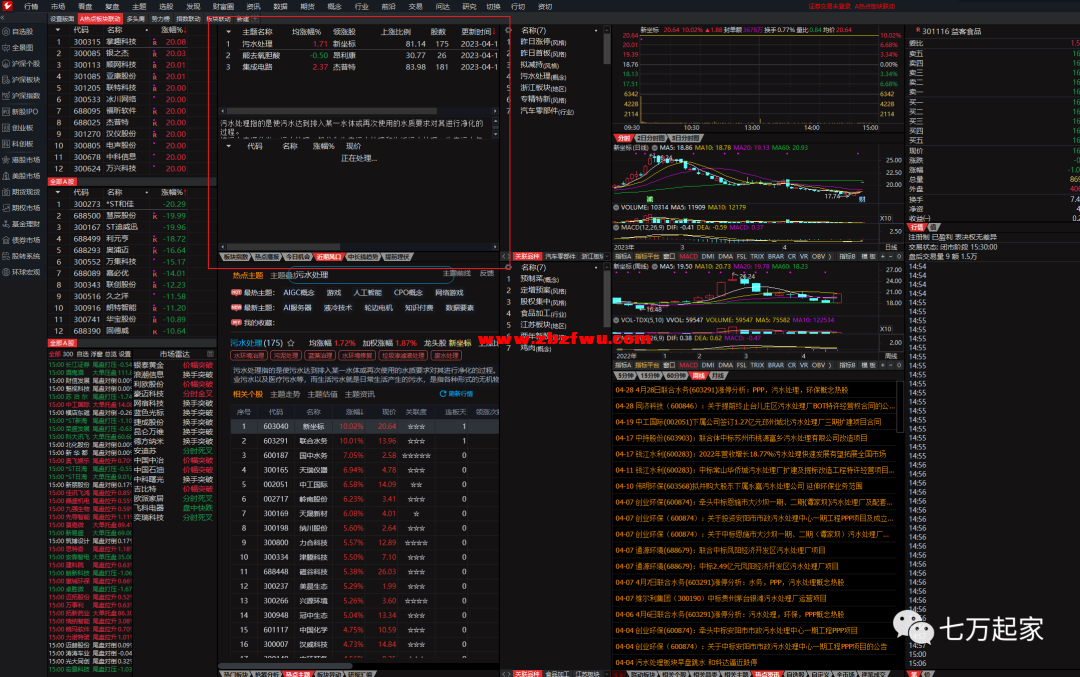Open the AI服务器 latest theme link
Viewport: 1080px width, 677px height.
[x=297, y=308]
